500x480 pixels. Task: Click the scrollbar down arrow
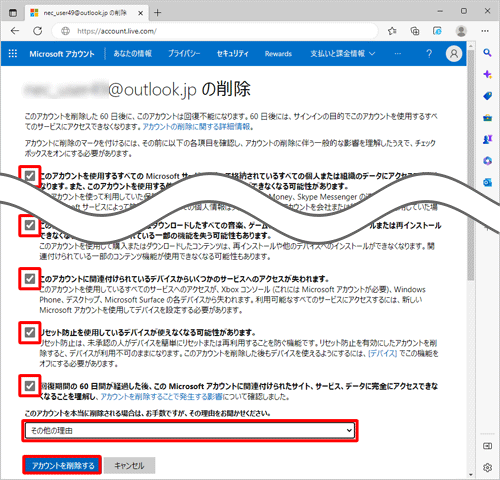point(470,474)
